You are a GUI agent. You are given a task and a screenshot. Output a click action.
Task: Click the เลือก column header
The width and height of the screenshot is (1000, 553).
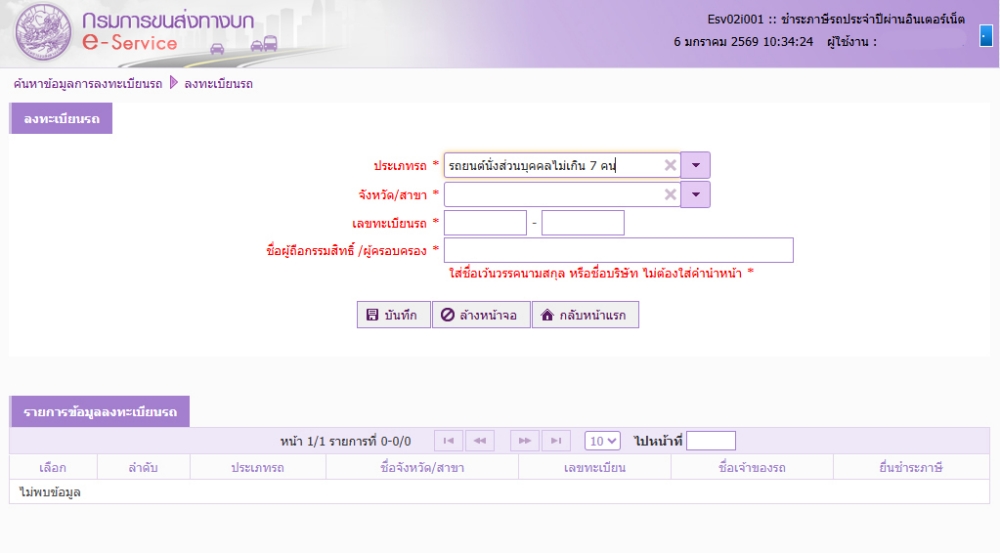point(53,468)
